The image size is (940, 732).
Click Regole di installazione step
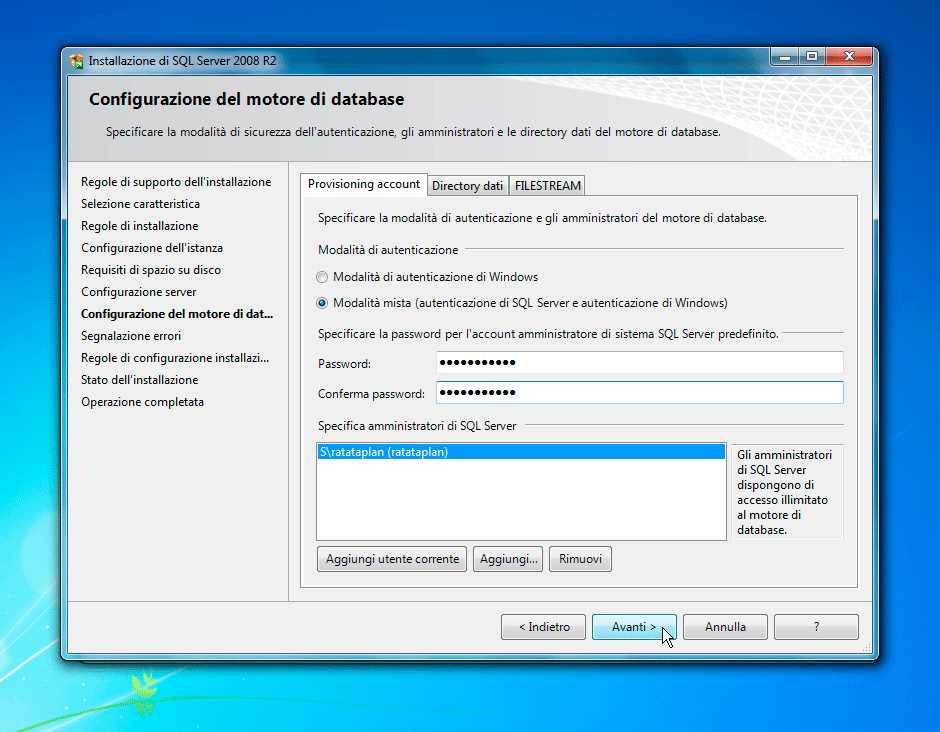[140, 226]
